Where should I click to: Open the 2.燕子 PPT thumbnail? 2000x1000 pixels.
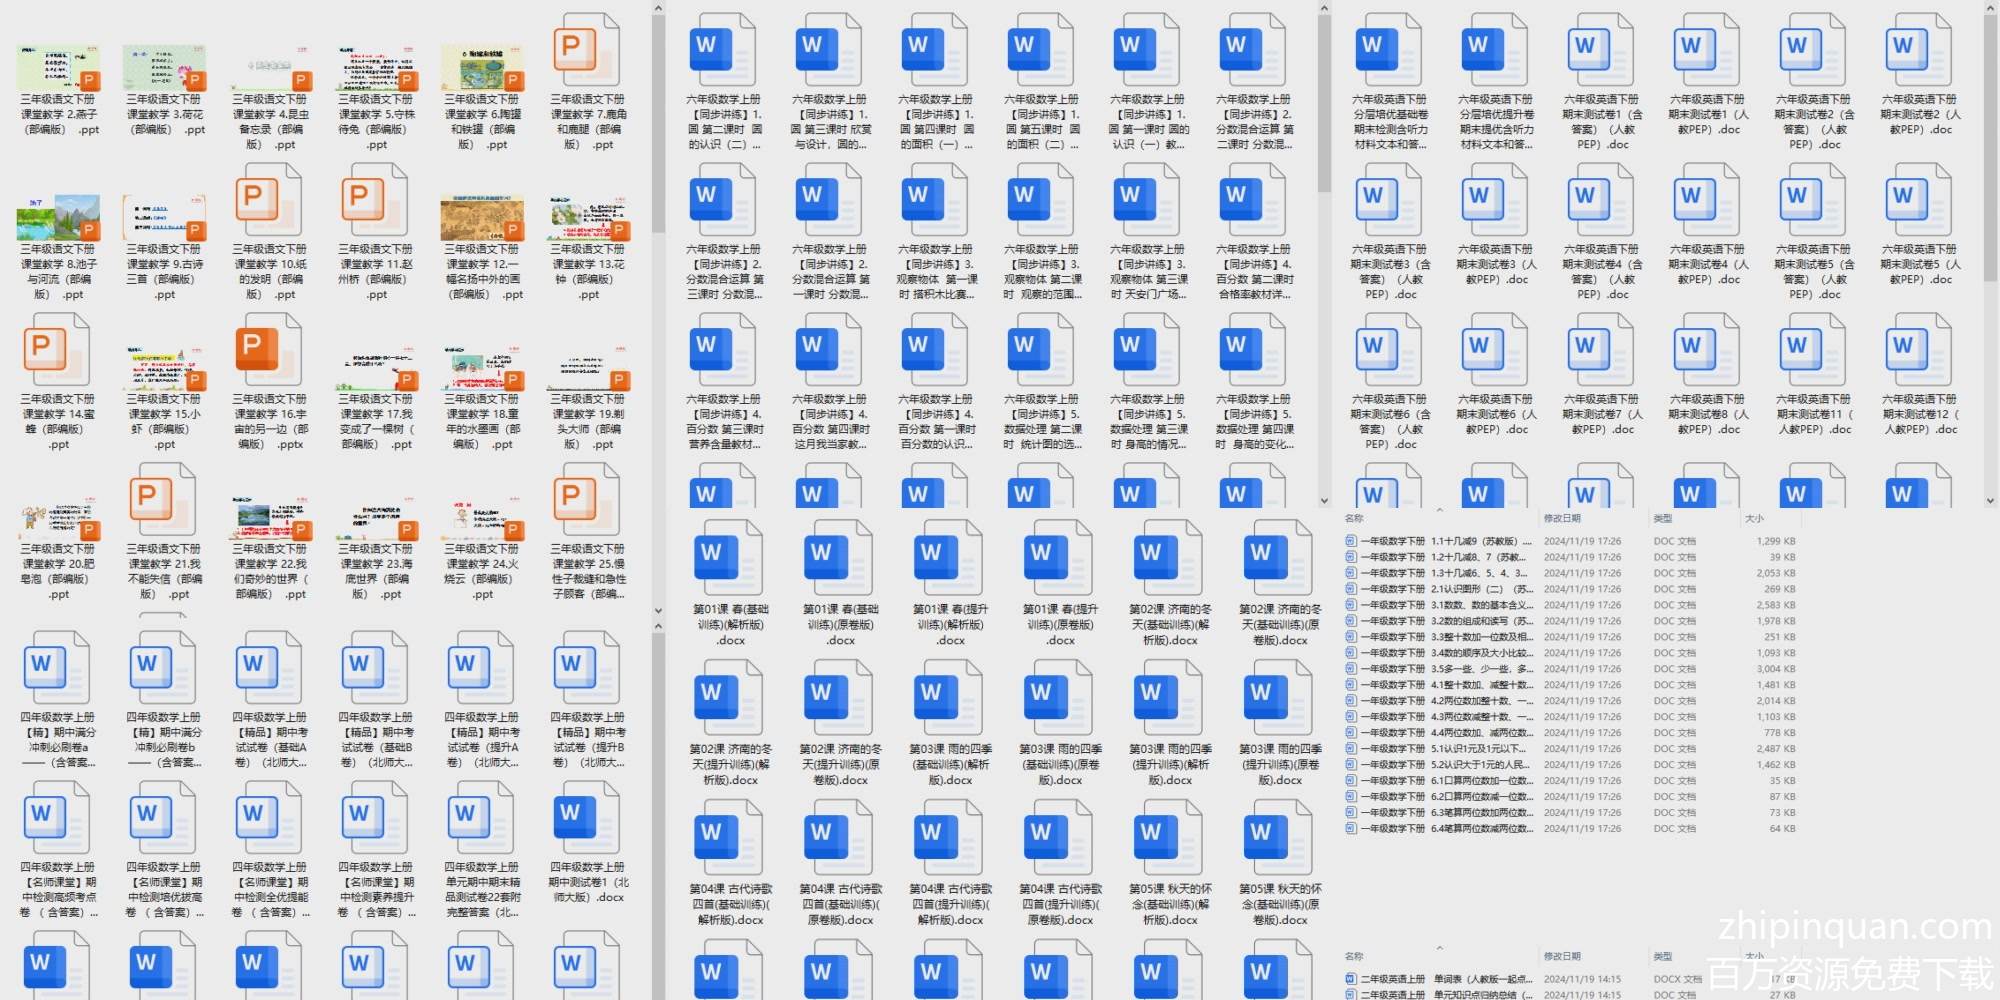[58, 67]
